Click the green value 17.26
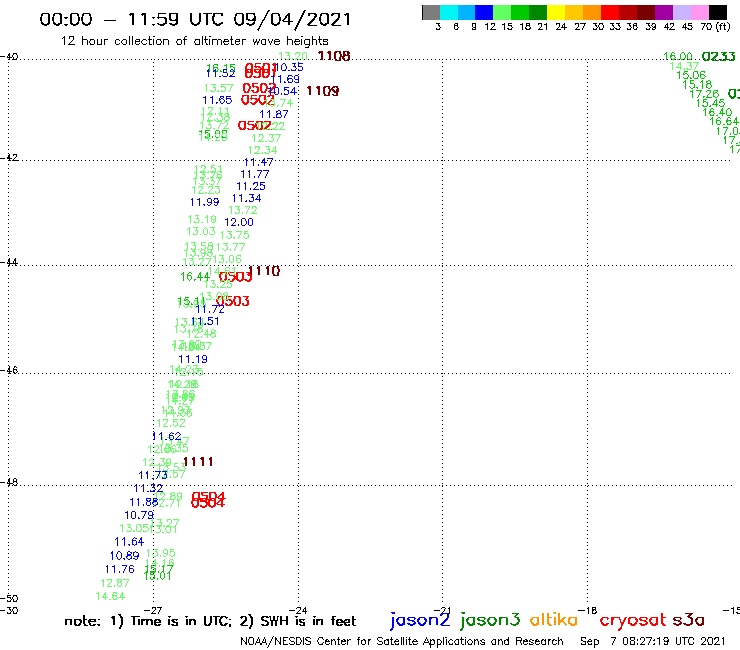Screen dimensions: 740x650 pyautogui.click(x=704, y=94)
